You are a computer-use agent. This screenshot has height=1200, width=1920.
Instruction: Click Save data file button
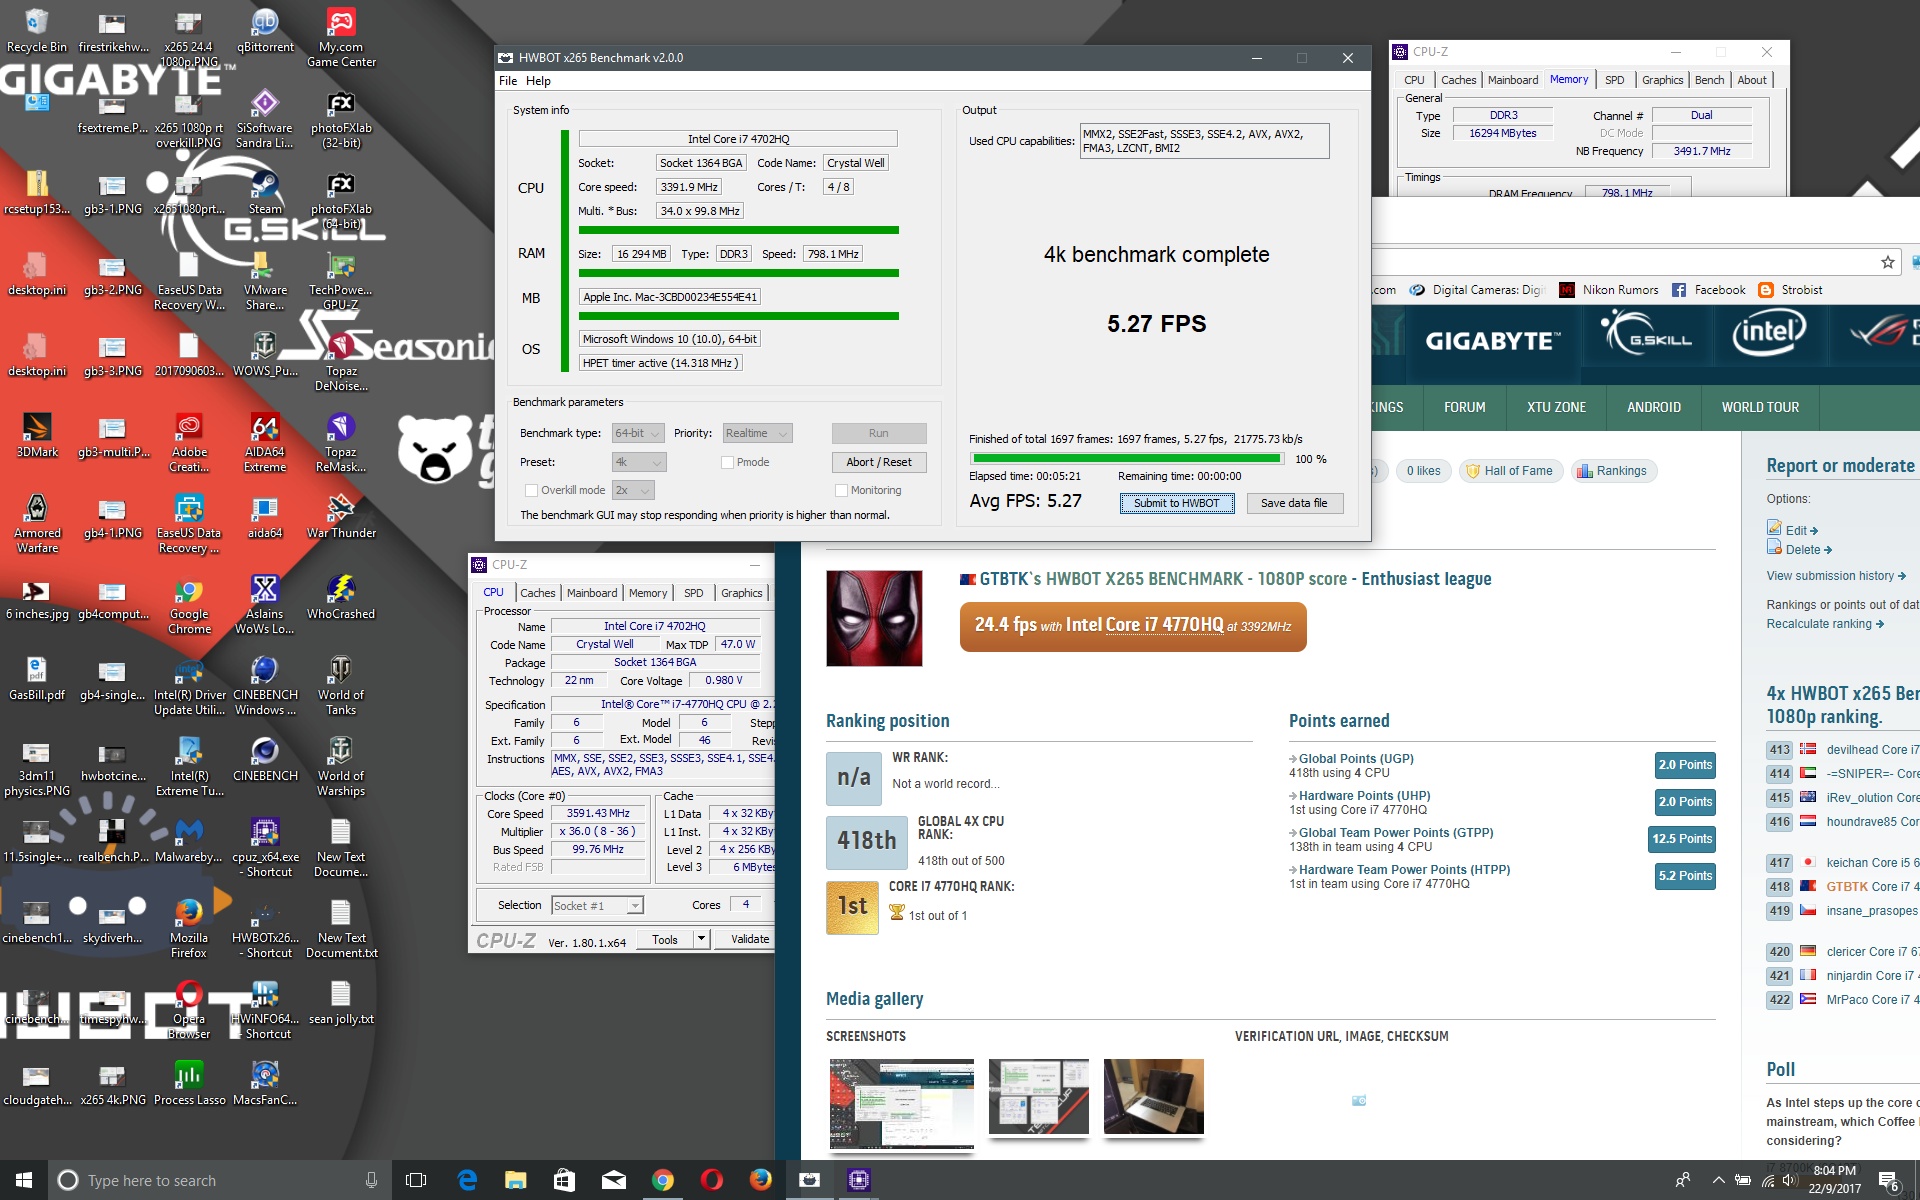pyautogui.click(x=1294, y=503)
